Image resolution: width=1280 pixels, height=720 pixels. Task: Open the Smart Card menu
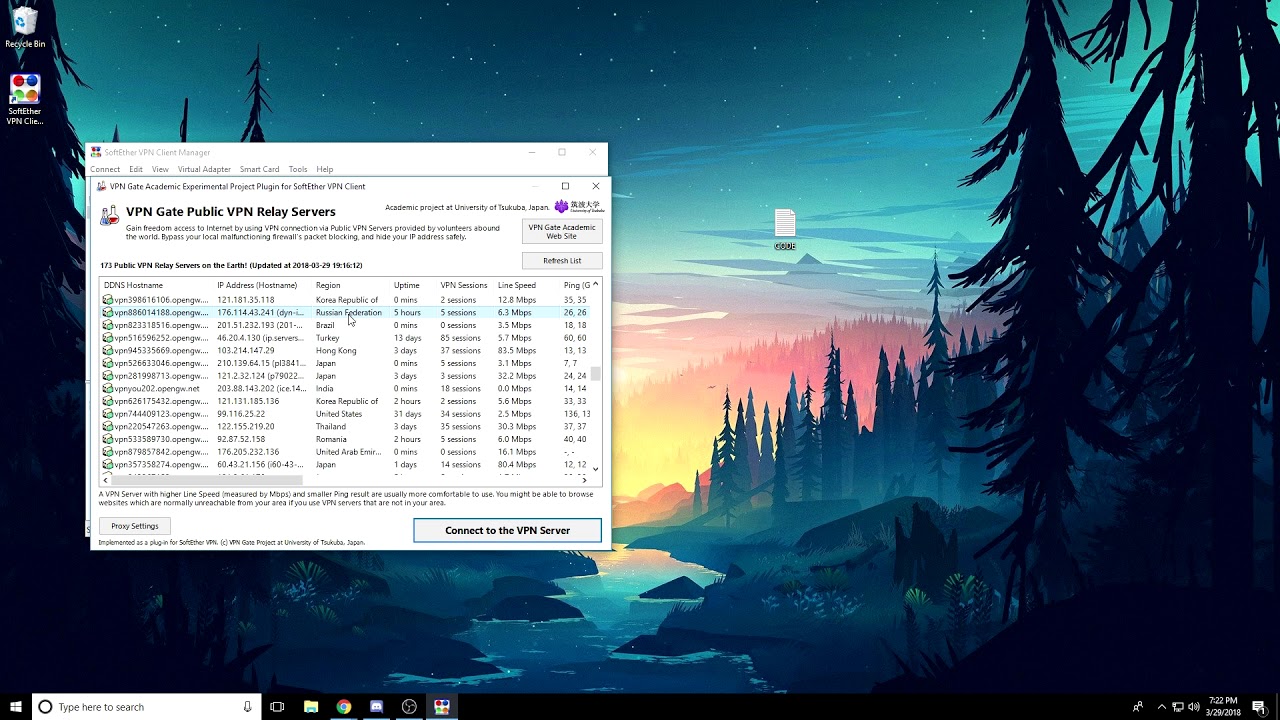[259, 169]
